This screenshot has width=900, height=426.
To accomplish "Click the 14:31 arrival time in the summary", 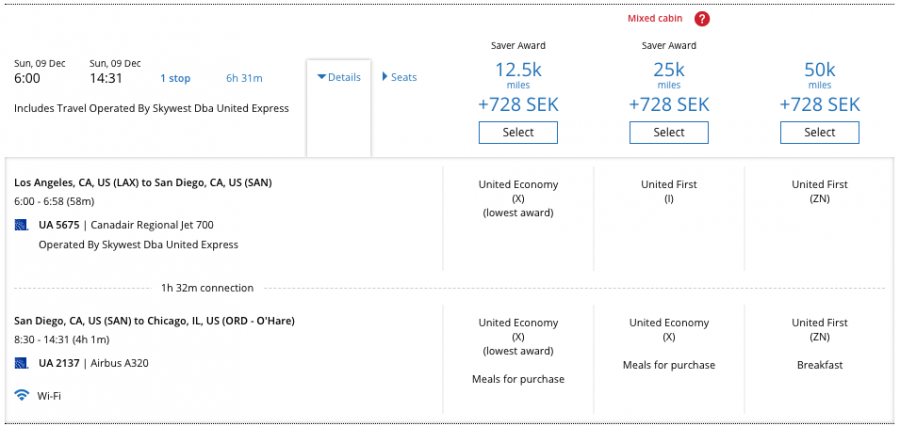I will (106, 78).
